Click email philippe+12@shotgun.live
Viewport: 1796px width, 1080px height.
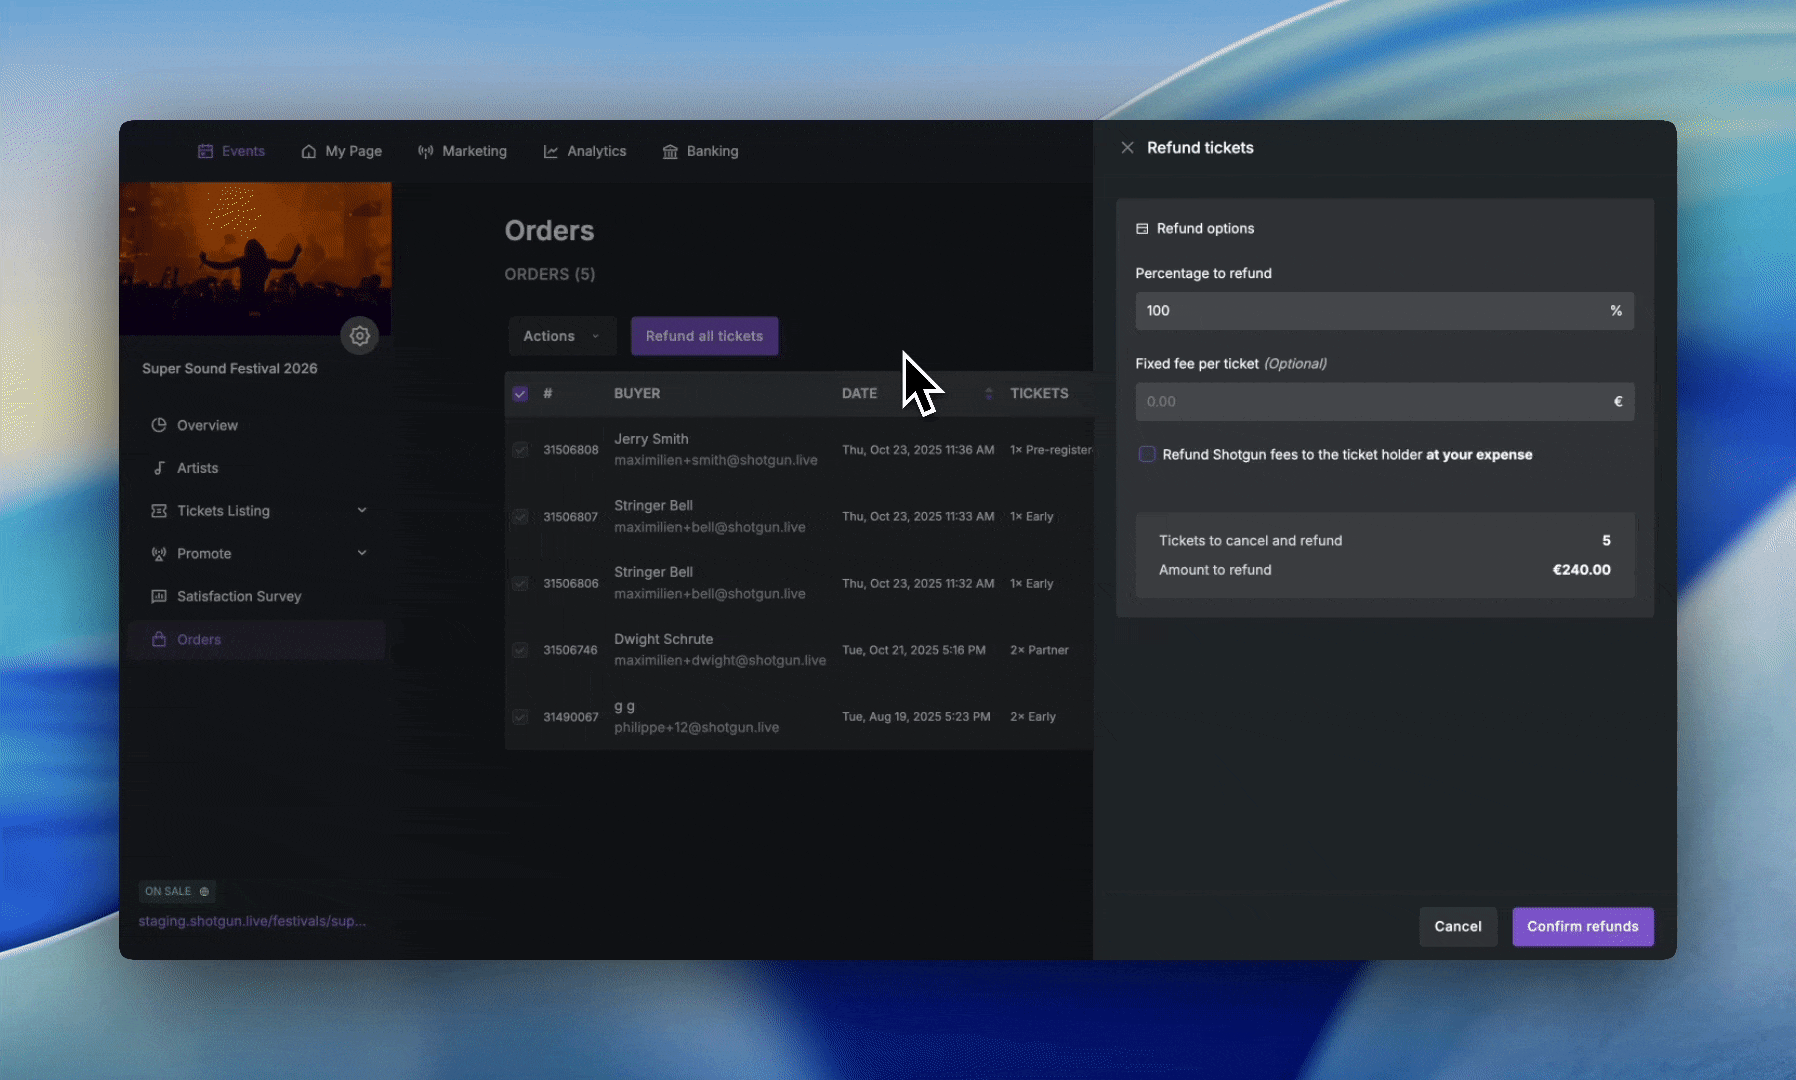[x=697, y=727]
